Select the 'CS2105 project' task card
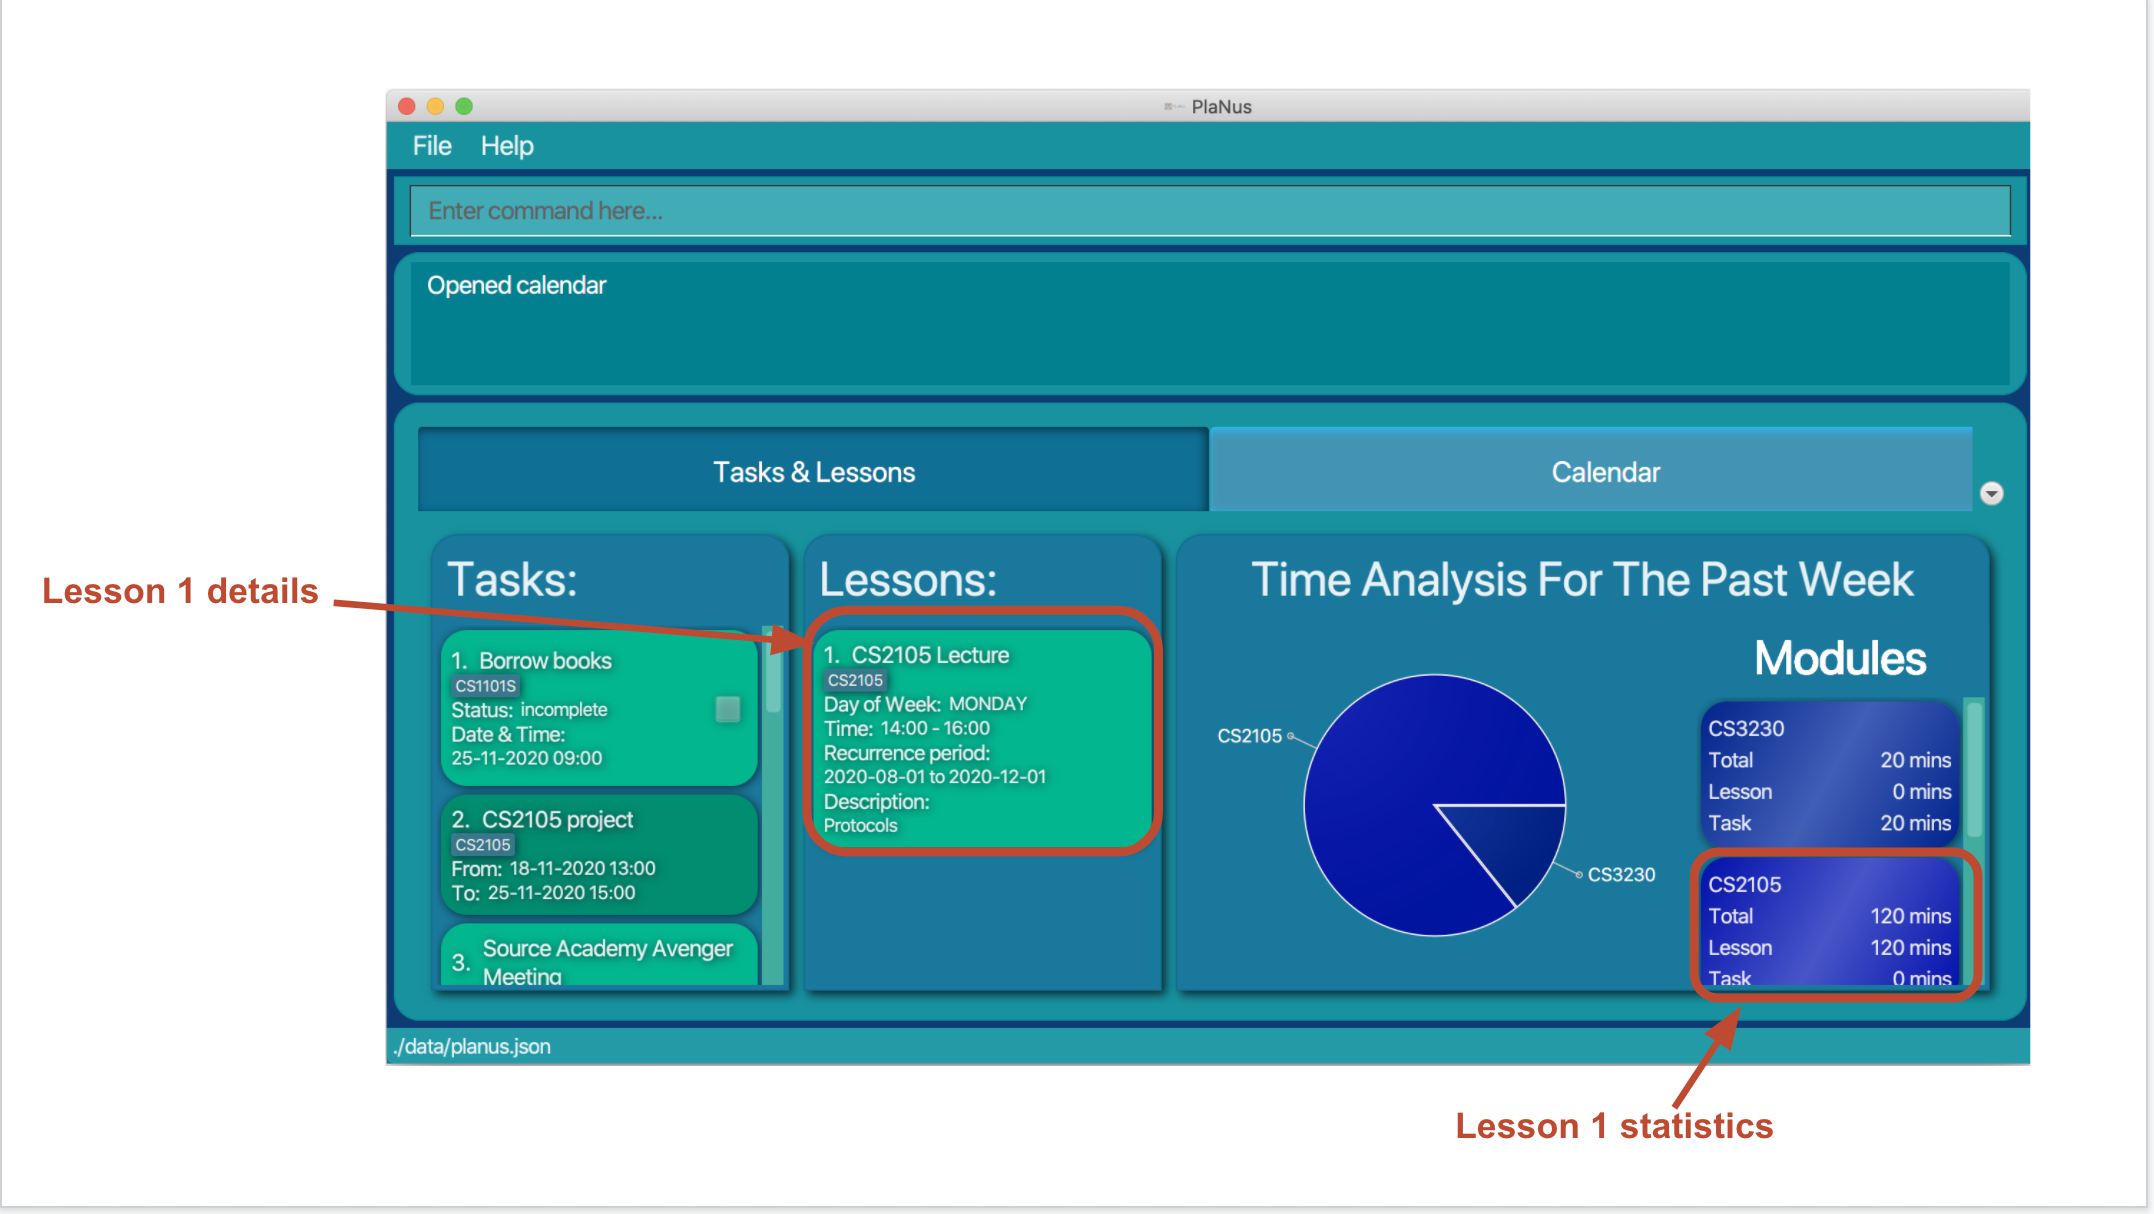This screenshot has height=1214, width=2154. tap(599, 855)
